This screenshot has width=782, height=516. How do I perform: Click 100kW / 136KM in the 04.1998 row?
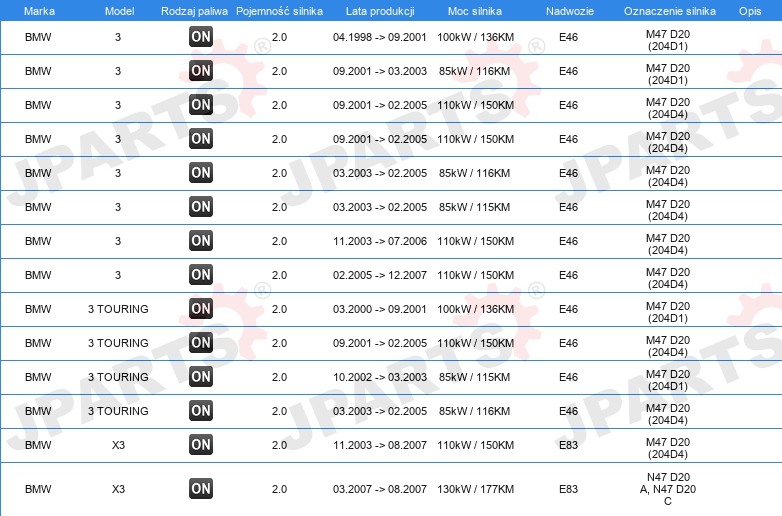(475, 37)
